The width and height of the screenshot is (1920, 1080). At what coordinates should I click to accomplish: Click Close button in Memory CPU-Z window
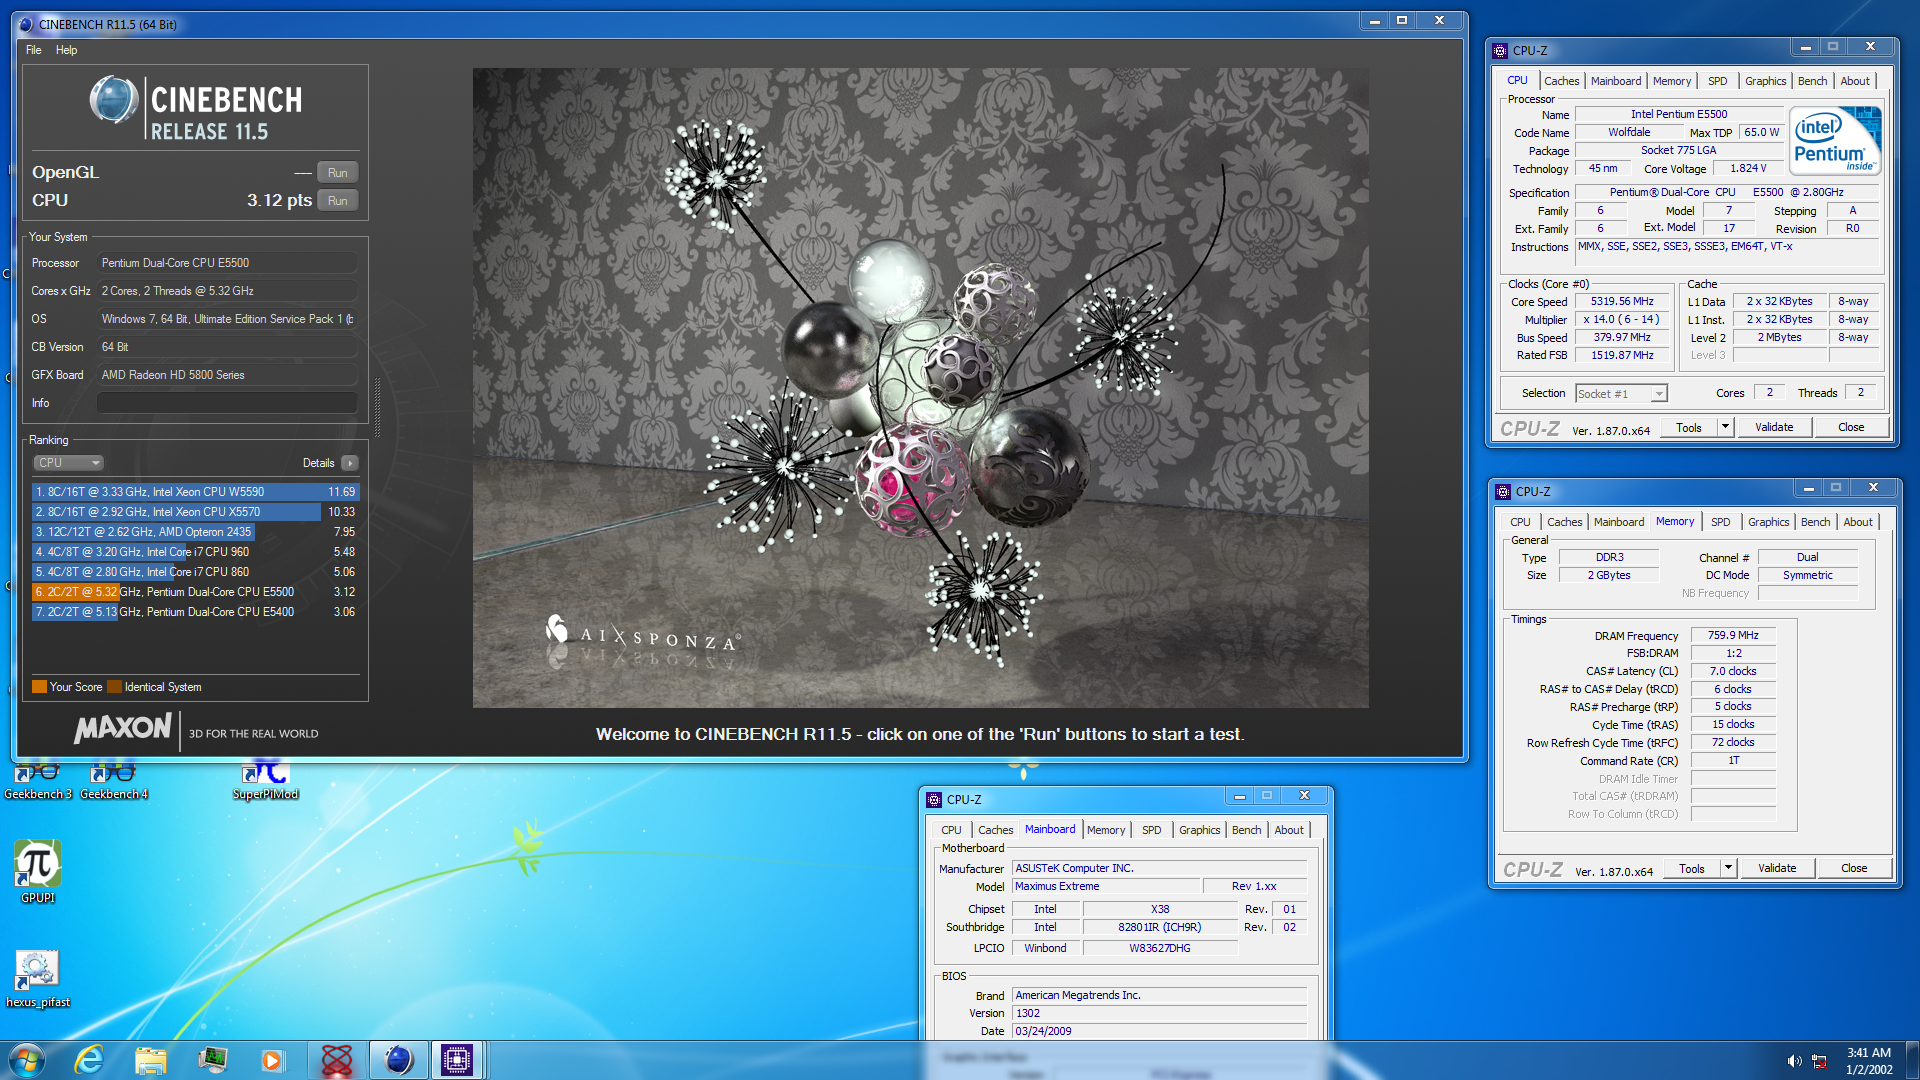(x=1854, y=868)
